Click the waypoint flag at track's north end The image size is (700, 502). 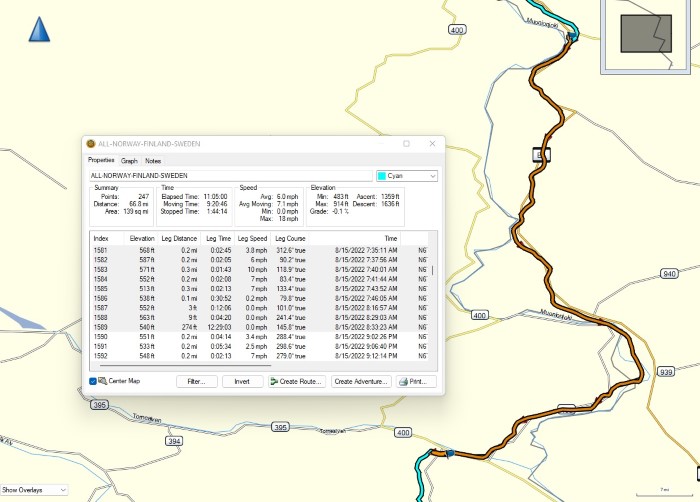click(x=572, y=37)
